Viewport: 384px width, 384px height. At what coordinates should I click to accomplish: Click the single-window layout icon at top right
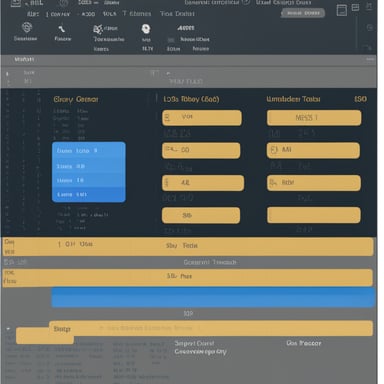click(342, 10)
